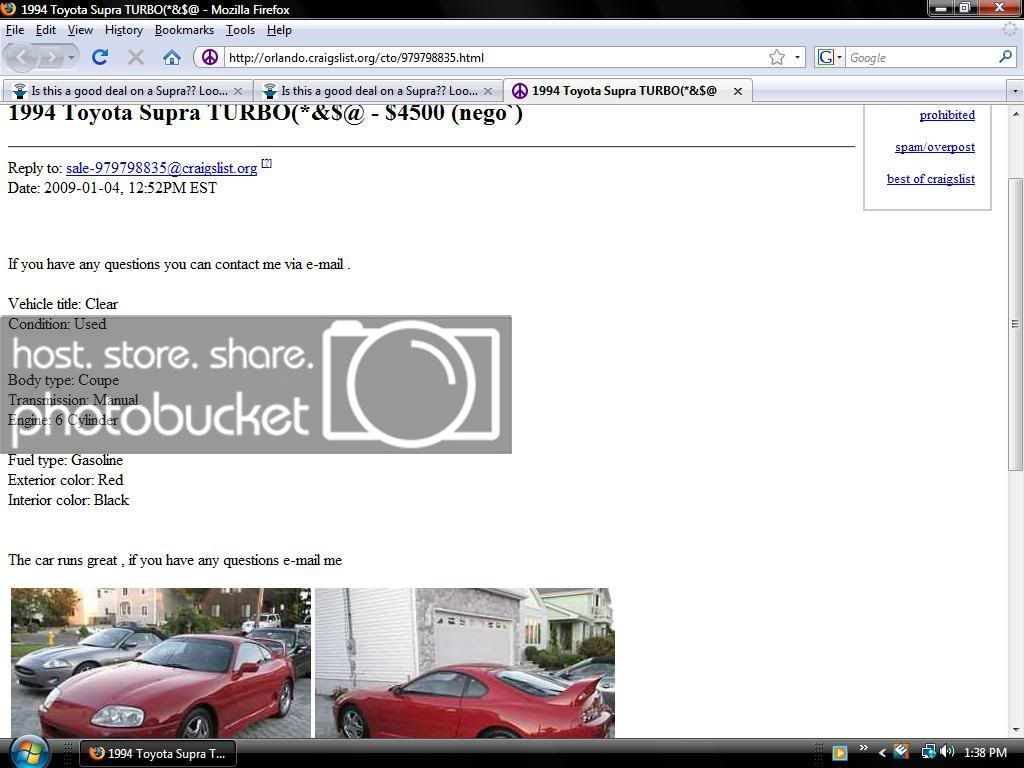Flag the post as prohibited
The width and height of the screenshot is (1024, 768).
point(947,115)
